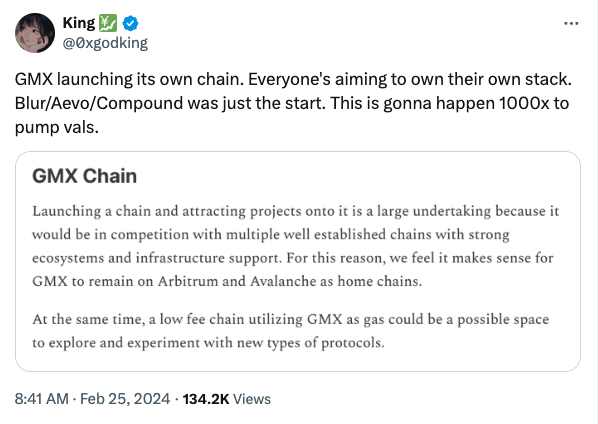Click the 8:41 AM timestamp
Screen dimensions: 598x424
click(42, 399)
